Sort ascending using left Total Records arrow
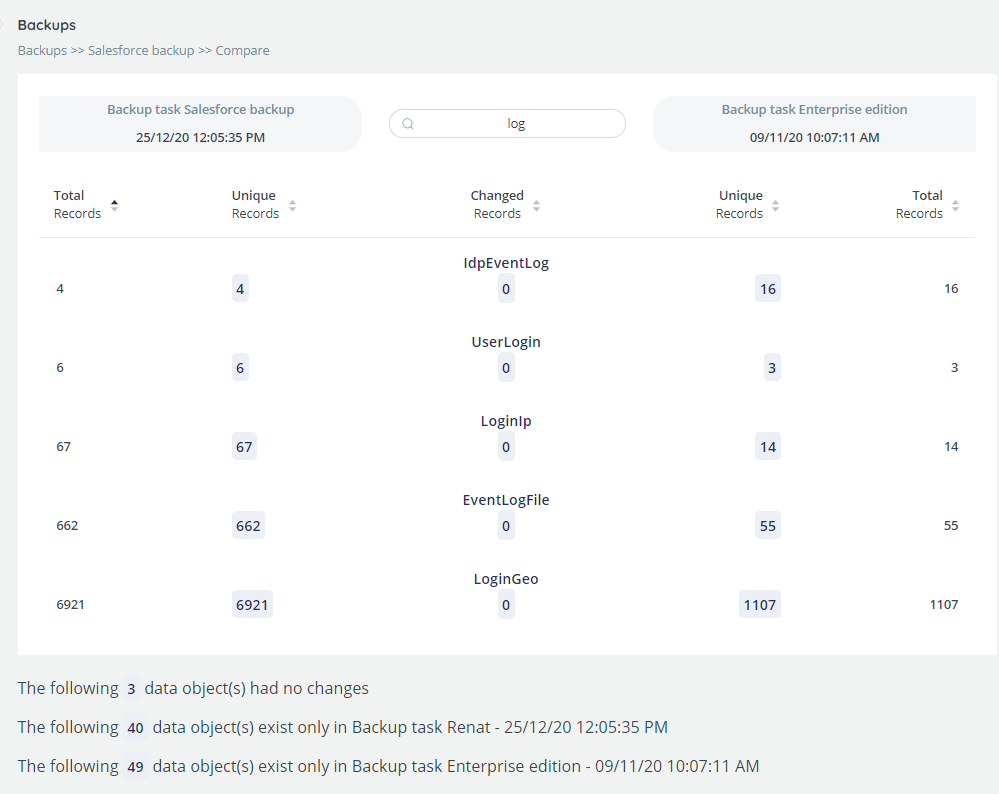Viewport: 999px width, 794px height. pyautogui.click(x=114, y=199)
